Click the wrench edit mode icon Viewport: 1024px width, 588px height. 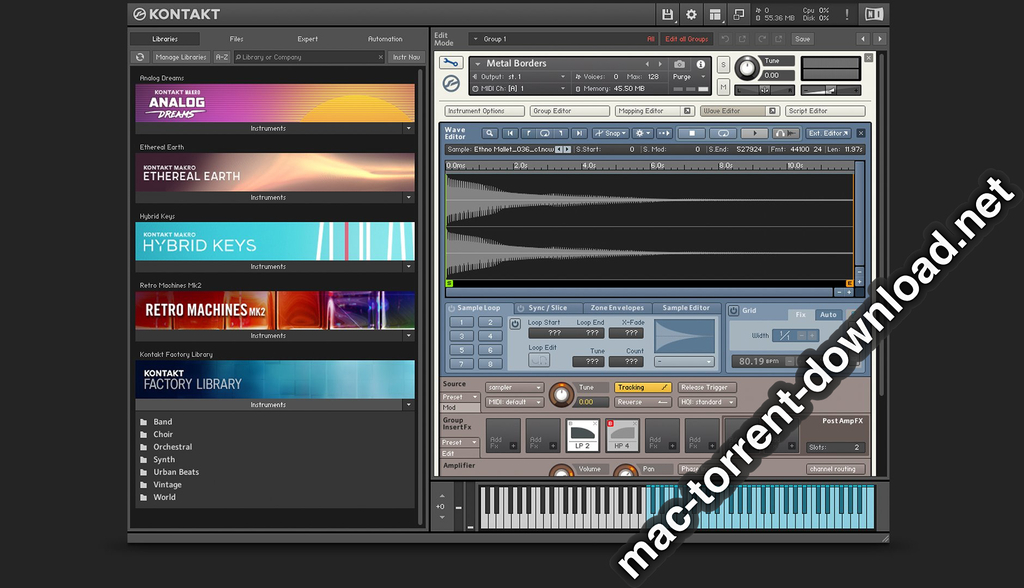click(x=451, y=63)
